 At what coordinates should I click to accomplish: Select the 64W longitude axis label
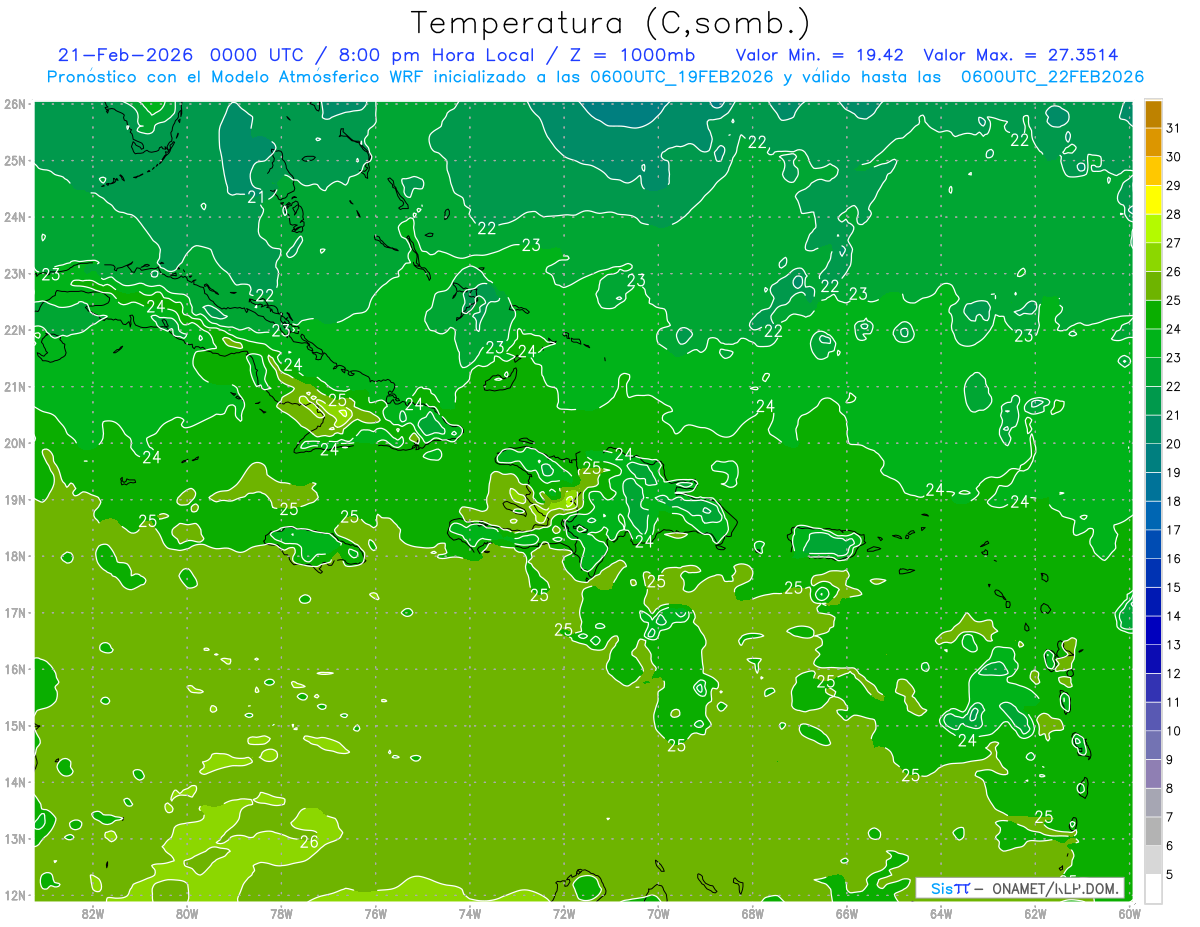[941, 912]
